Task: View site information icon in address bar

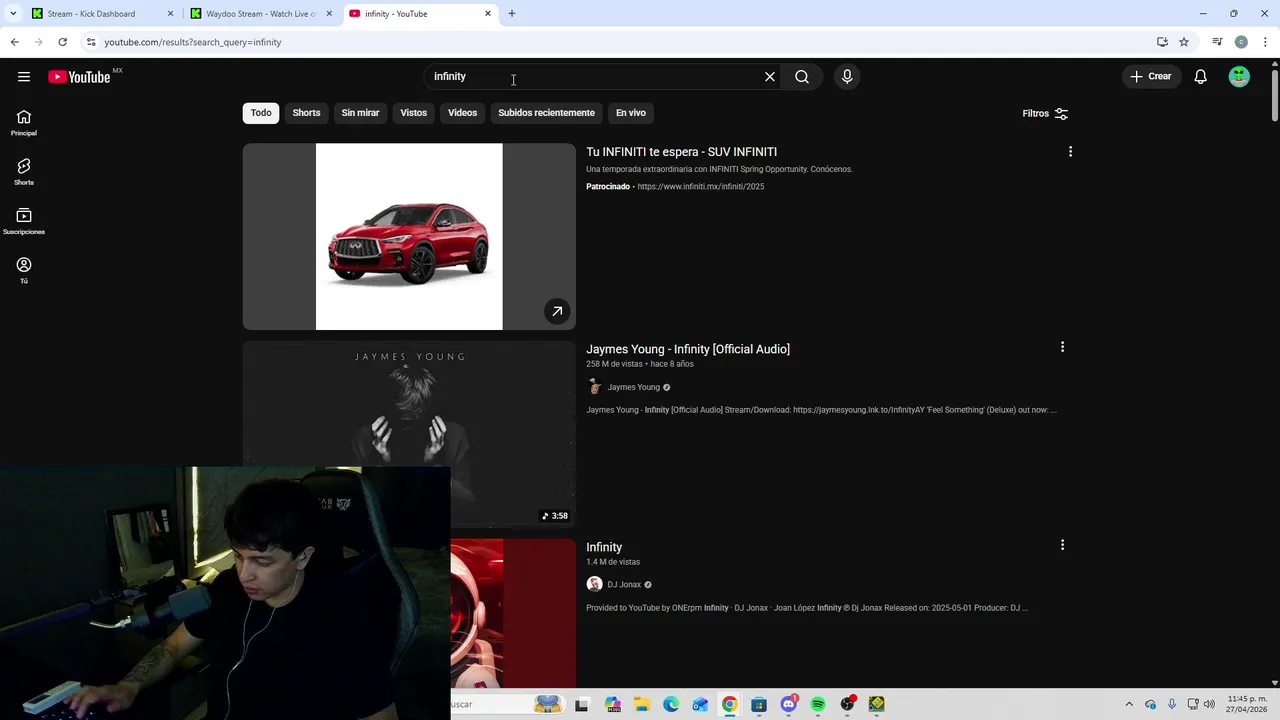Action: pos(91,42)
